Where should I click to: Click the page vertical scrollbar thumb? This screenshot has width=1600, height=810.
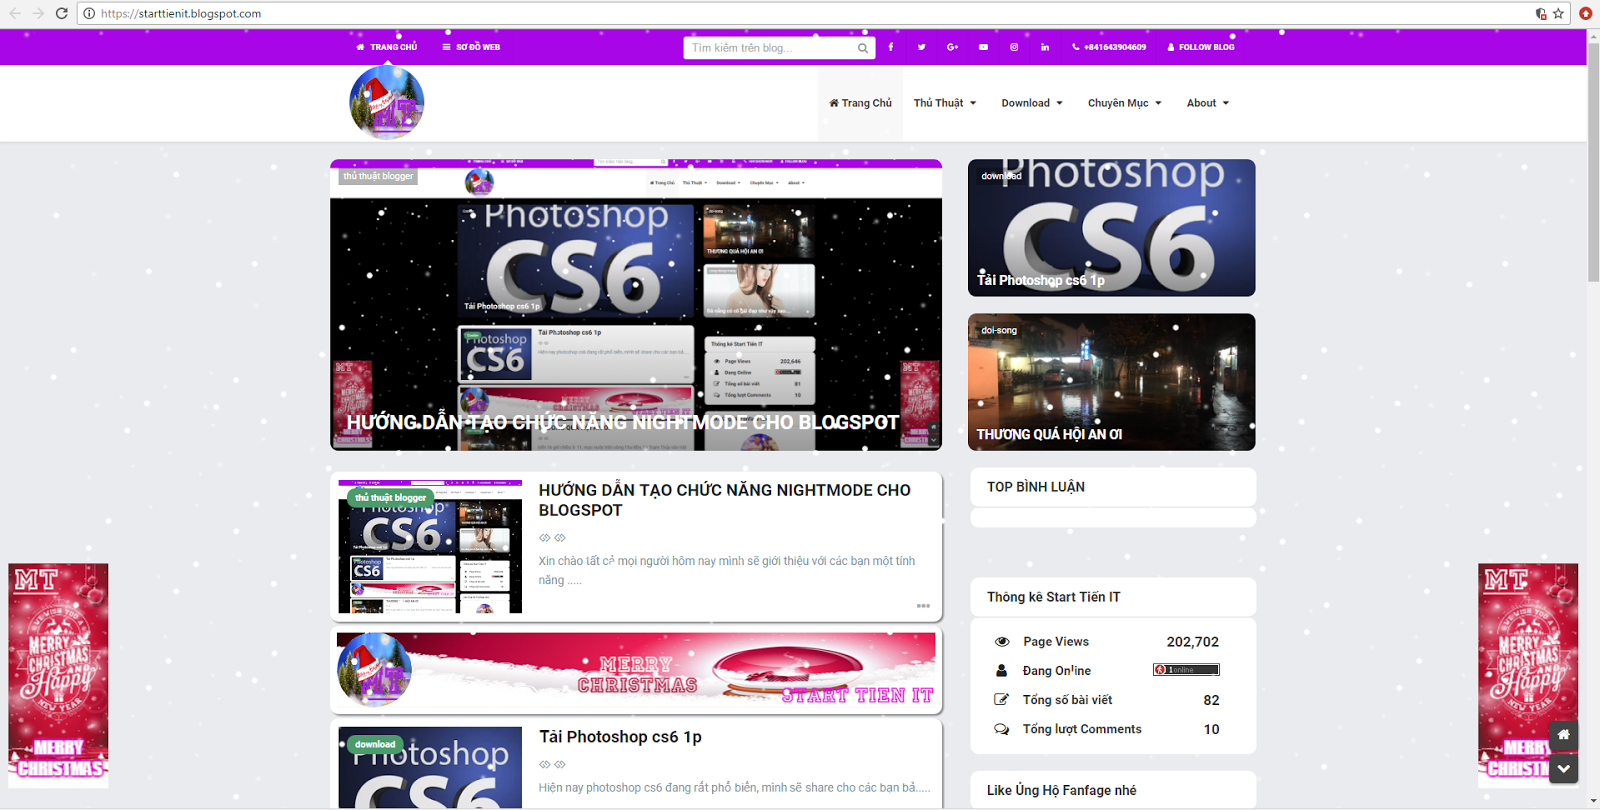[1593, 162]
